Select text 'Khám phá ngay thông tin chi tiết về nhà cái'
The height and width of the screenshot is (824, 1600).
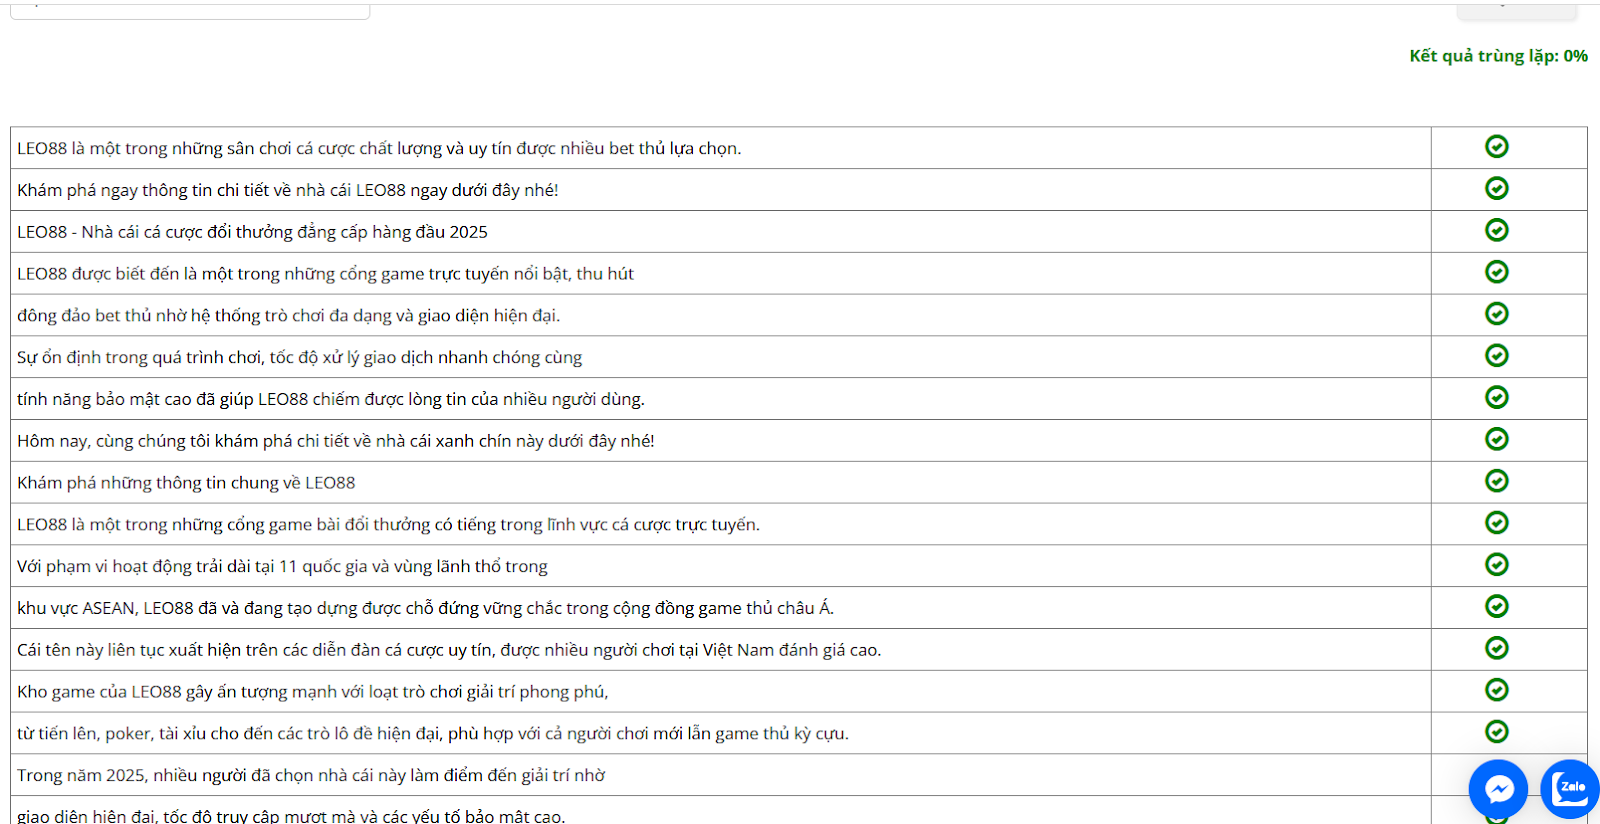[184, 190]
